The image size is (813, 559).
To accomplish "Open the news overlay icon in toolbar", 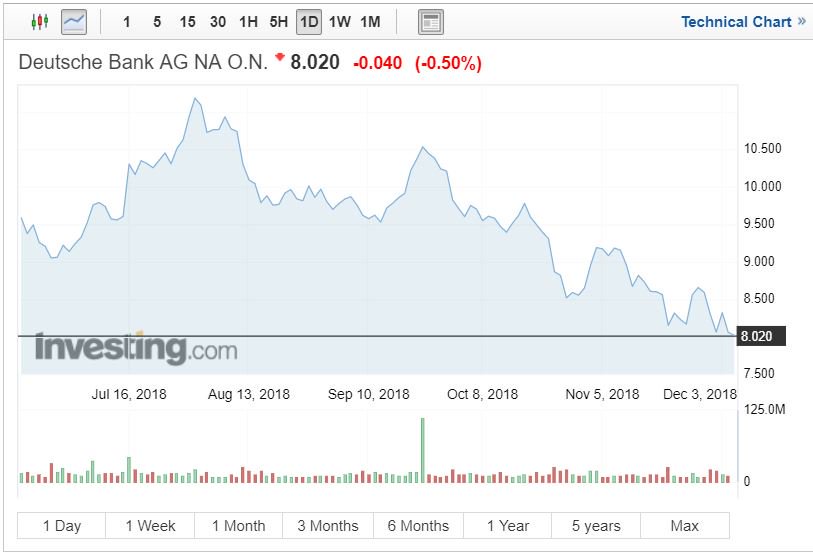I will (431, 22).
